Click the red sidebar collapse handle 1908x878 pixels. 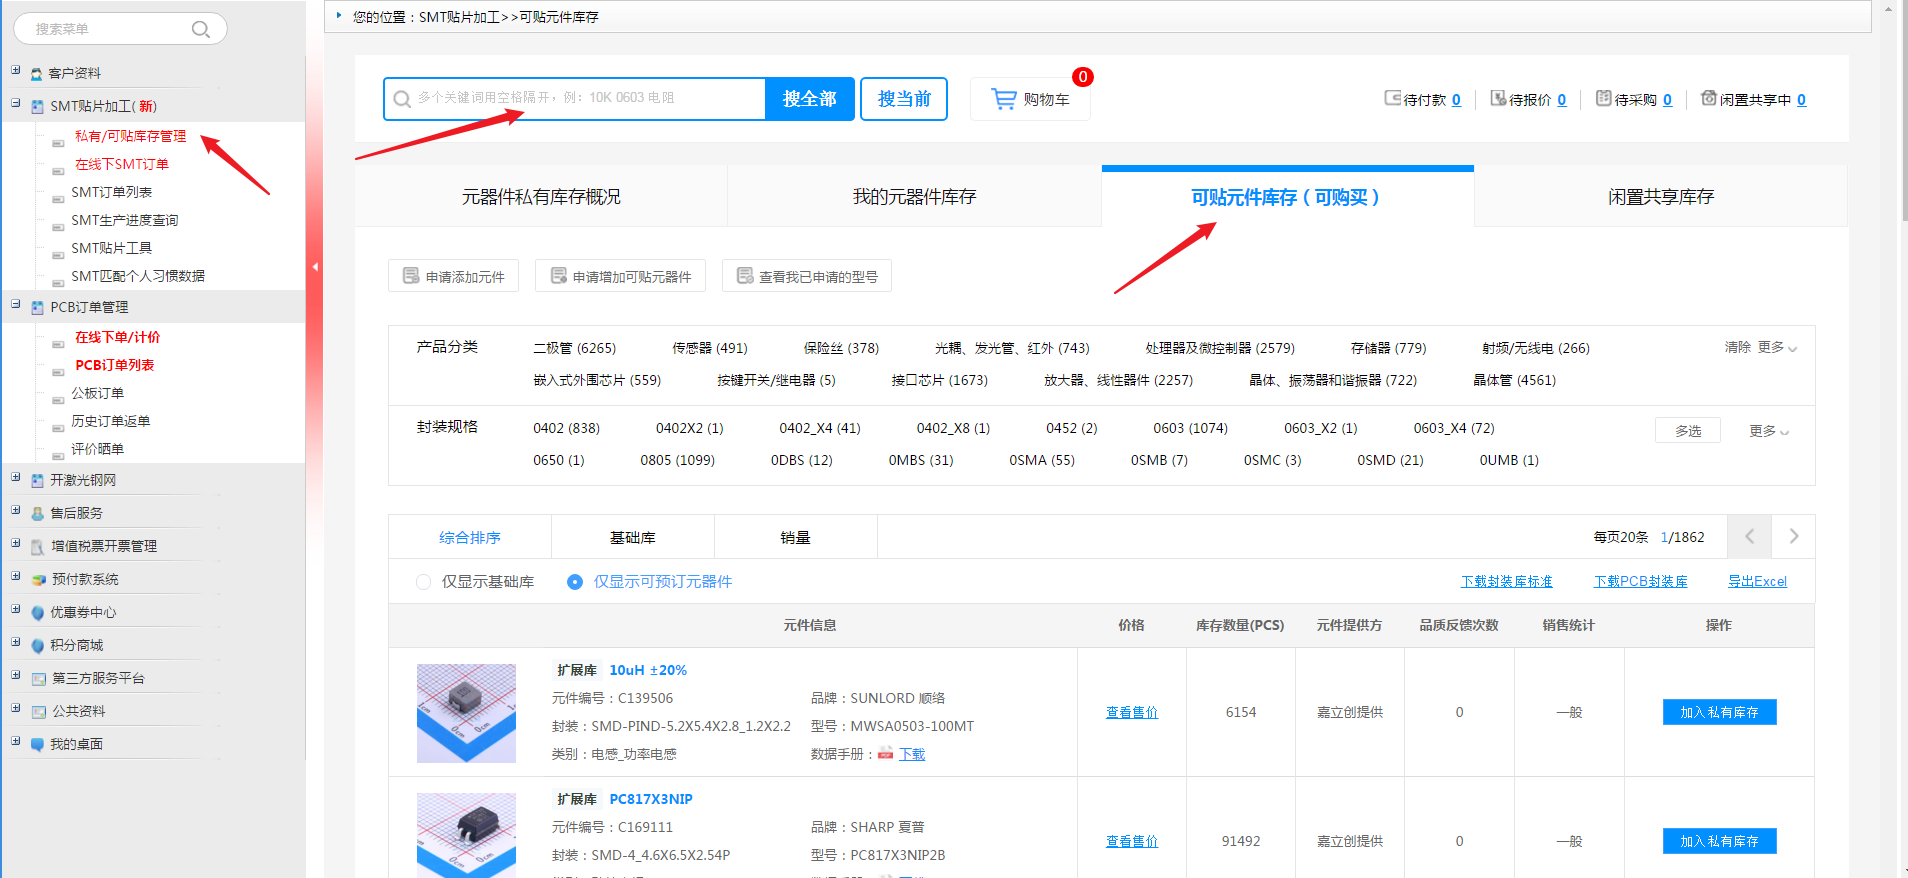coord(315,267)
